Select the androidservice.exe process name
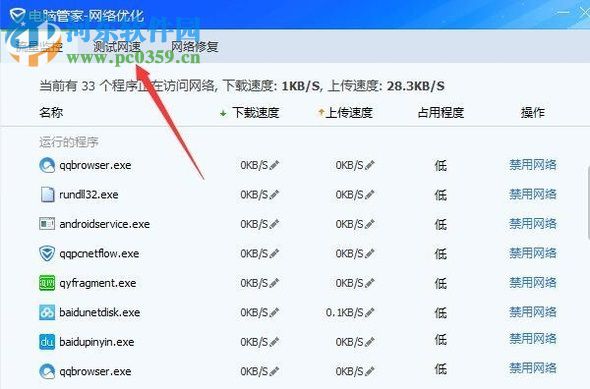 (x=105, y=224)
